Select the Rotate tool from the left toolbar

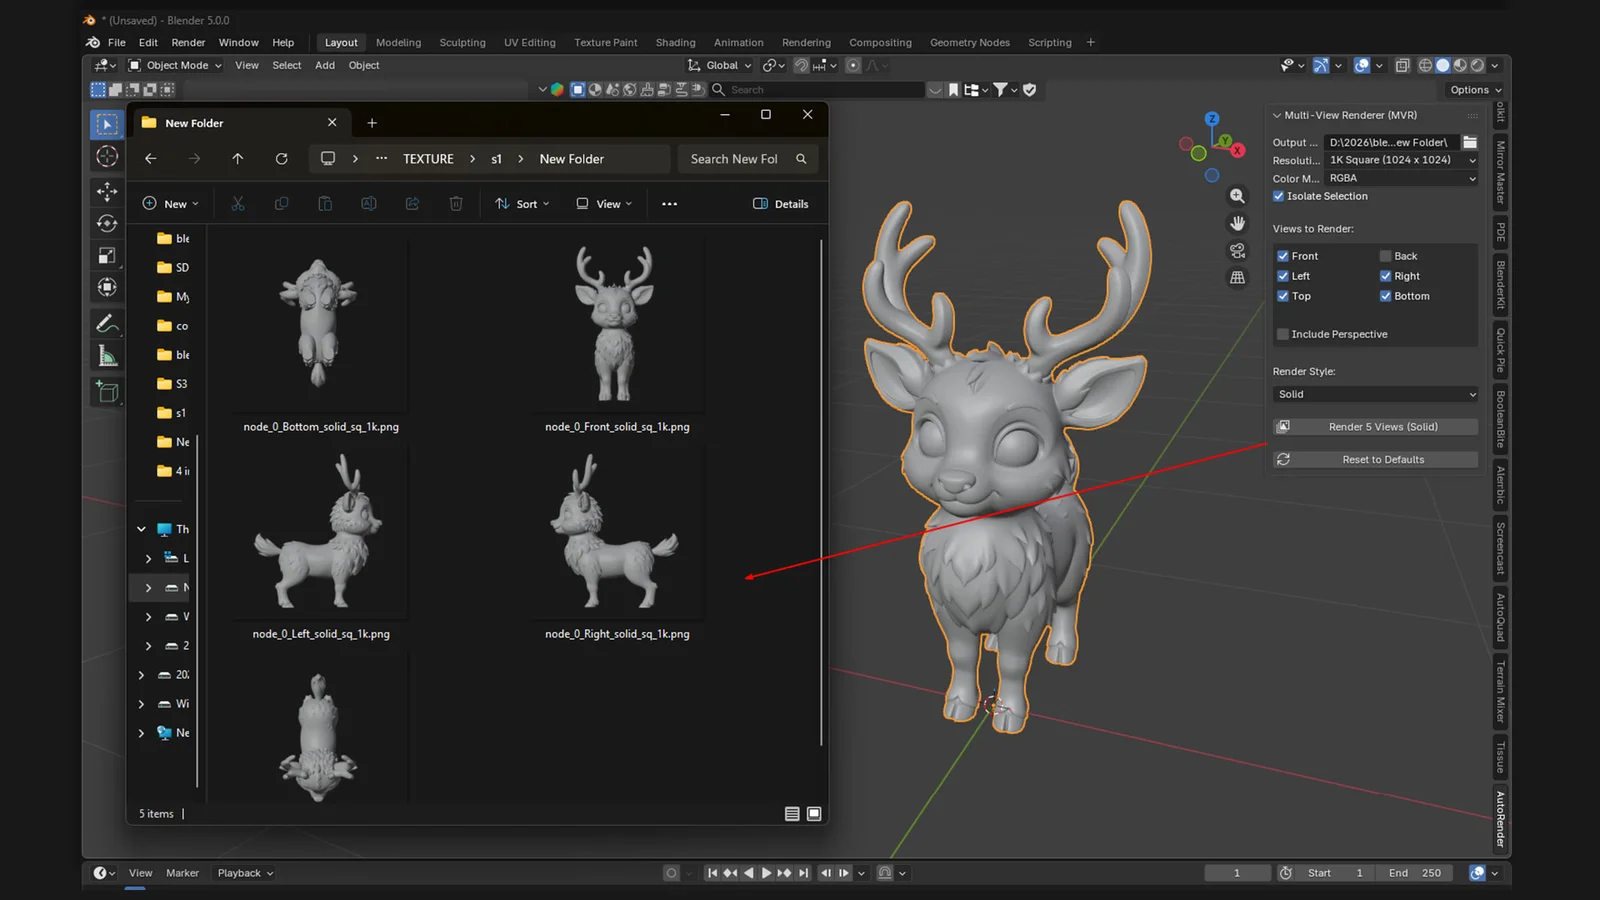[x=106, y=224]
